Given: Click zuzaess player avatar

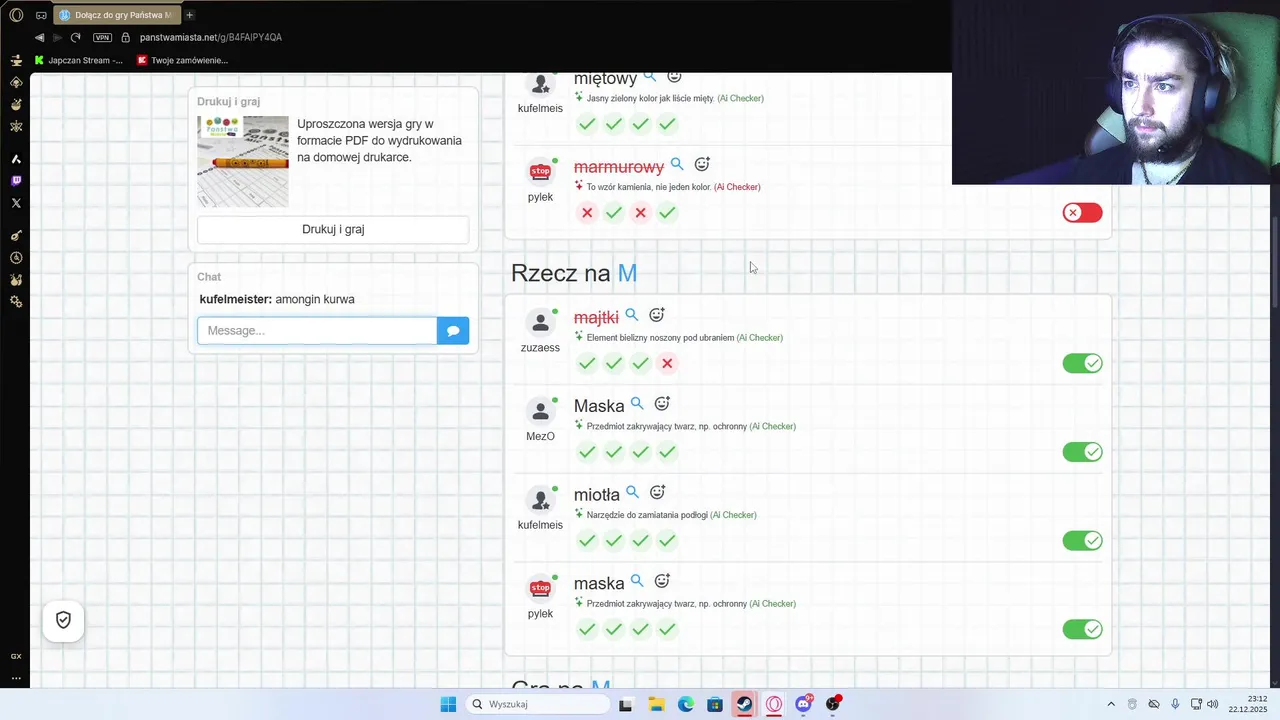Looking at the screenshot, I should [x=540, y=322].
